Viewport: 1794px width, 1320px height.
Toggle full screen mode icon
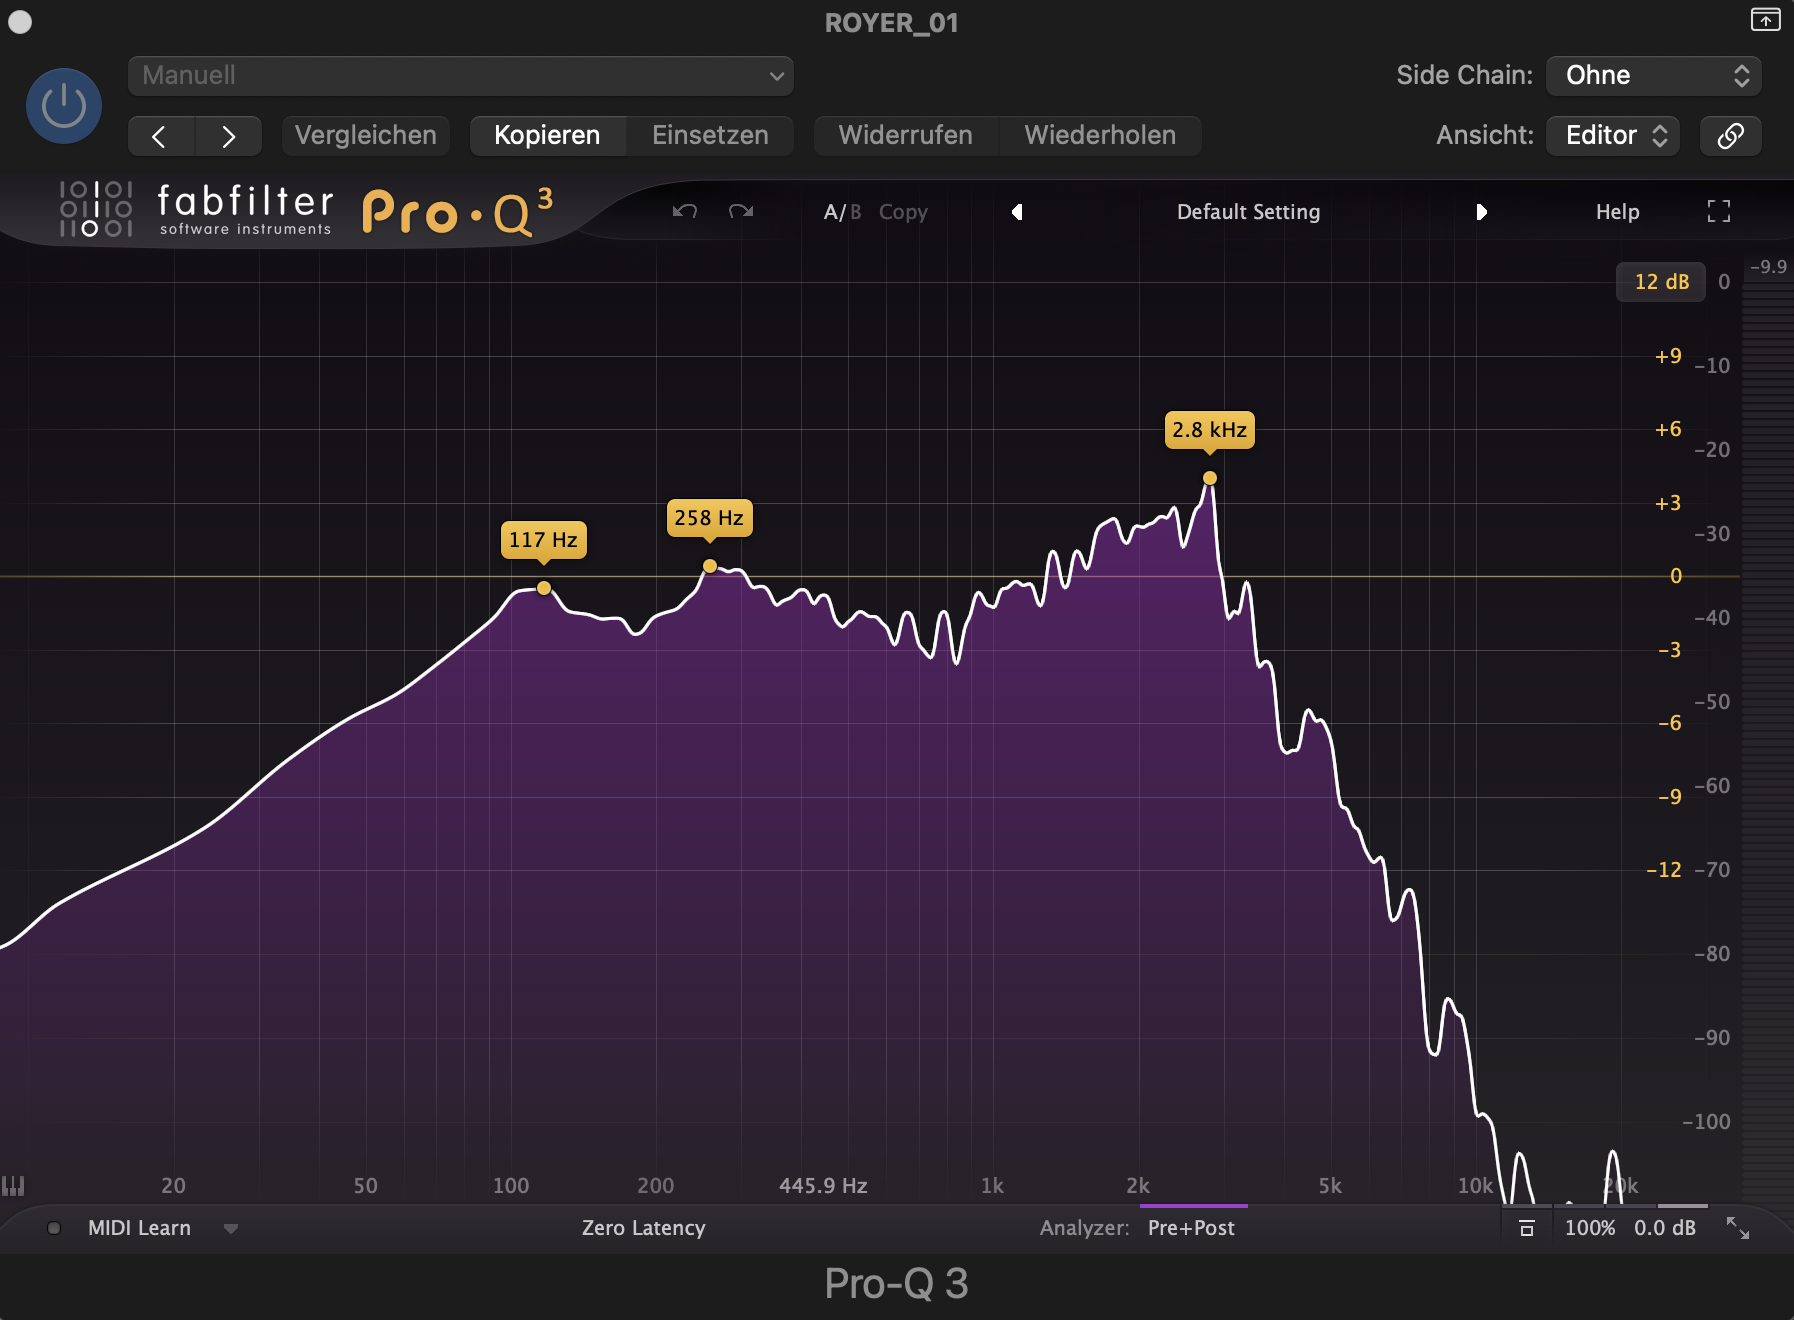coord(1718,211)
